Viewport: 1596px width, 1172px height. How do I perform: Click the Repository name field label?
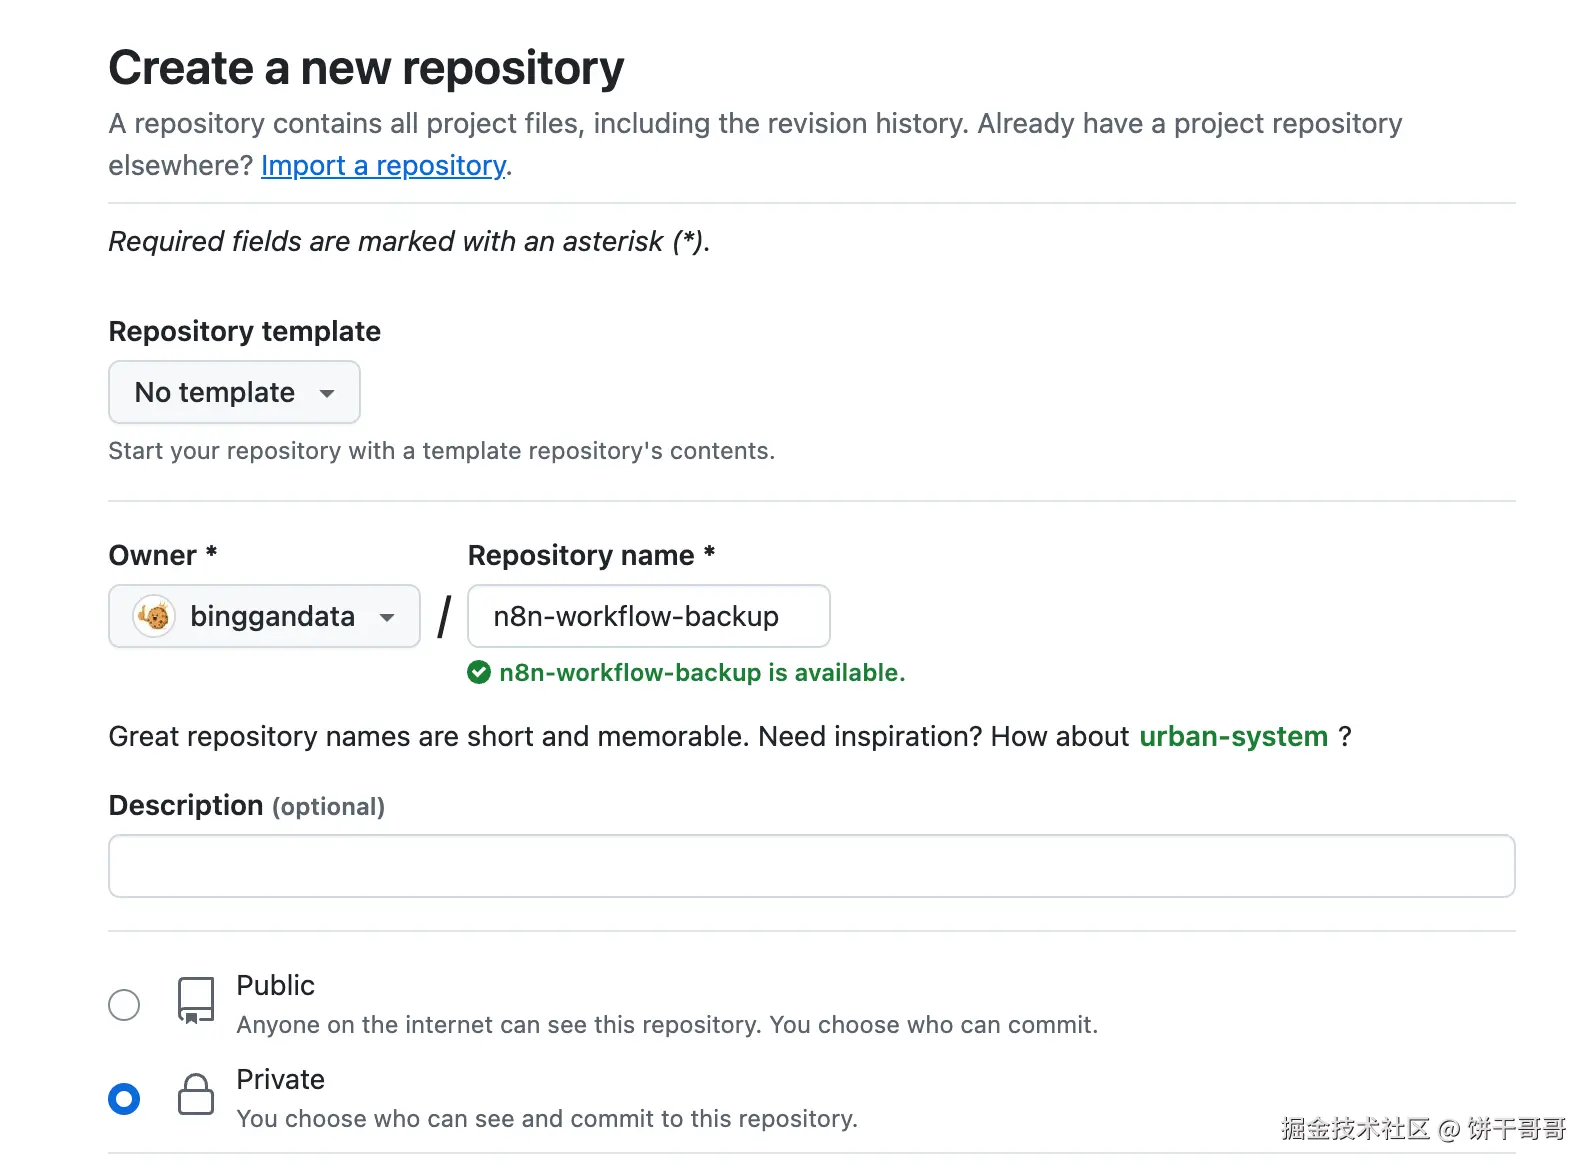tap(581, 555)
